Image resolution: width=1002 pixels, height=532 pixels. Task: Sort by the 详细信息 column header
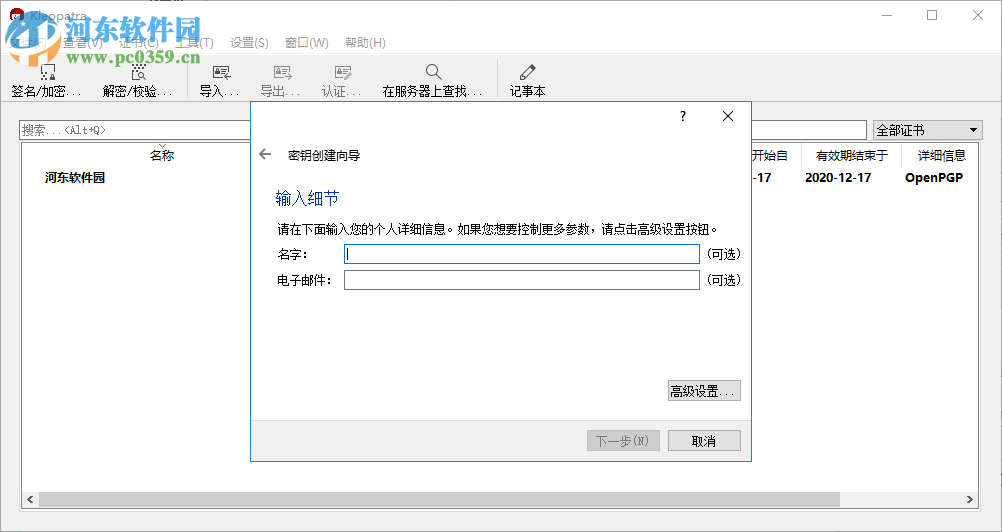click(x=941, y=155)
